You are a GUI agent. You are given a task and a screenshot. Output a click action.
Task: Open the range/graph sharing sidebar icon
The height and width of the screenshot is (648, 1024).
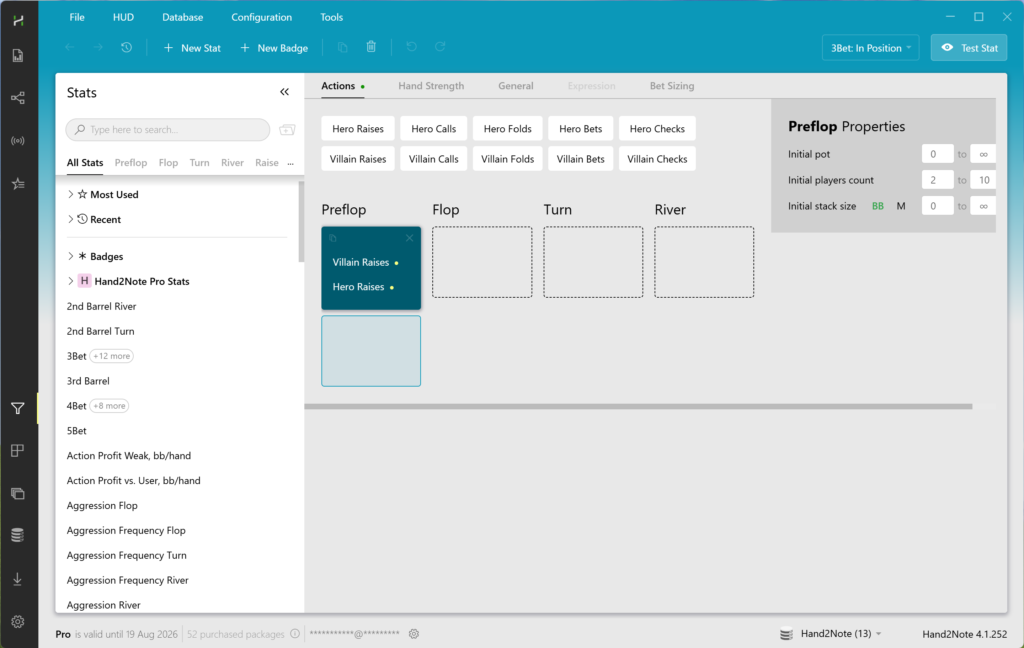18,98
